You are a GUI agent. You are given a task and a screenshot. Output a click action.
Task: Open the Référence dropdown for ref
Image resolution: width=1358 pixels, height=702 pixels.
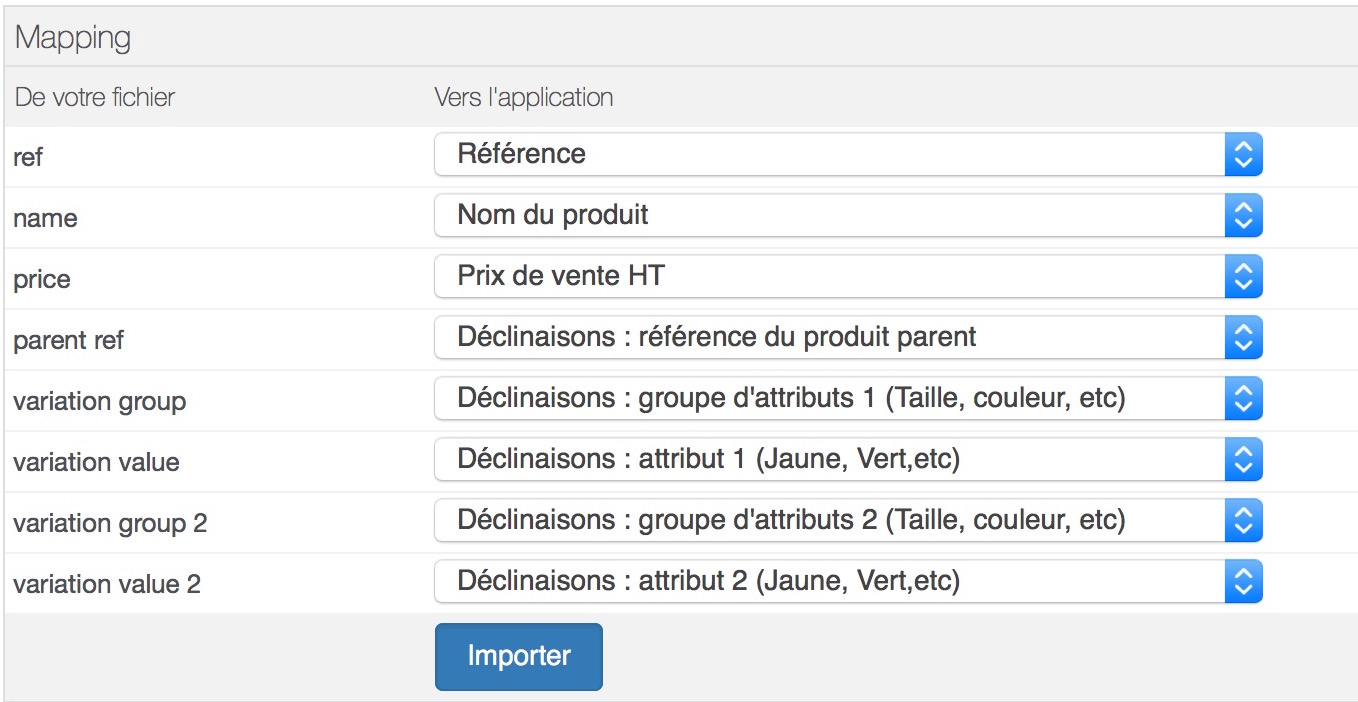click(x=848, y=154)
